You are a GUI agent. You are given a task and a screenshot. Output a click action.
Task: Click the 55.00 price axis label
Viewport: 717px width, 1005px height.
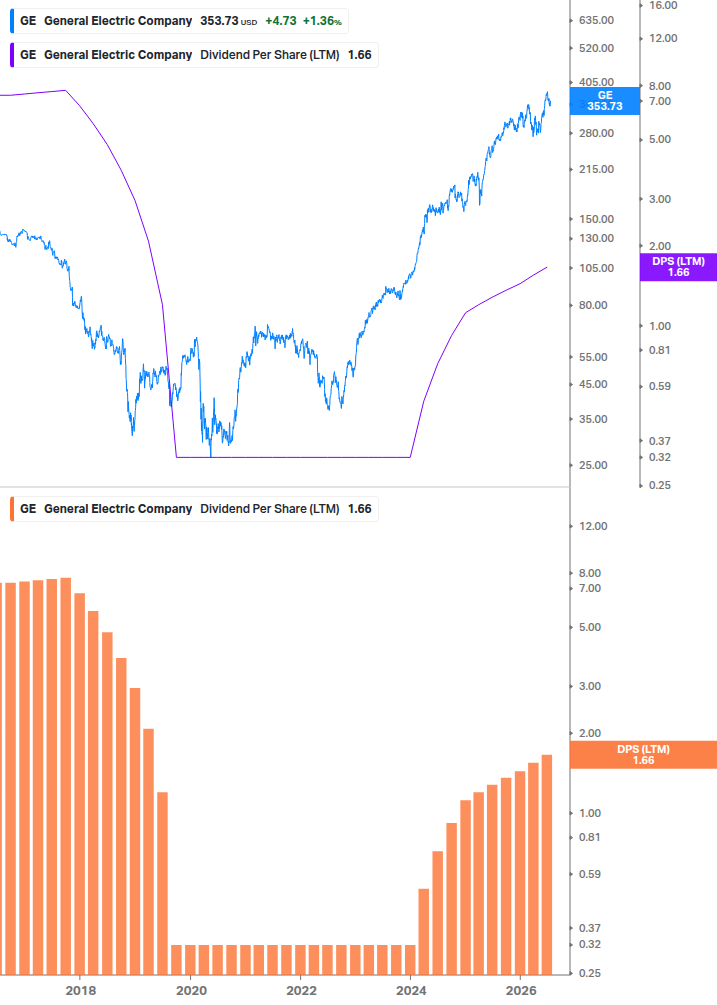pos(593,357)
